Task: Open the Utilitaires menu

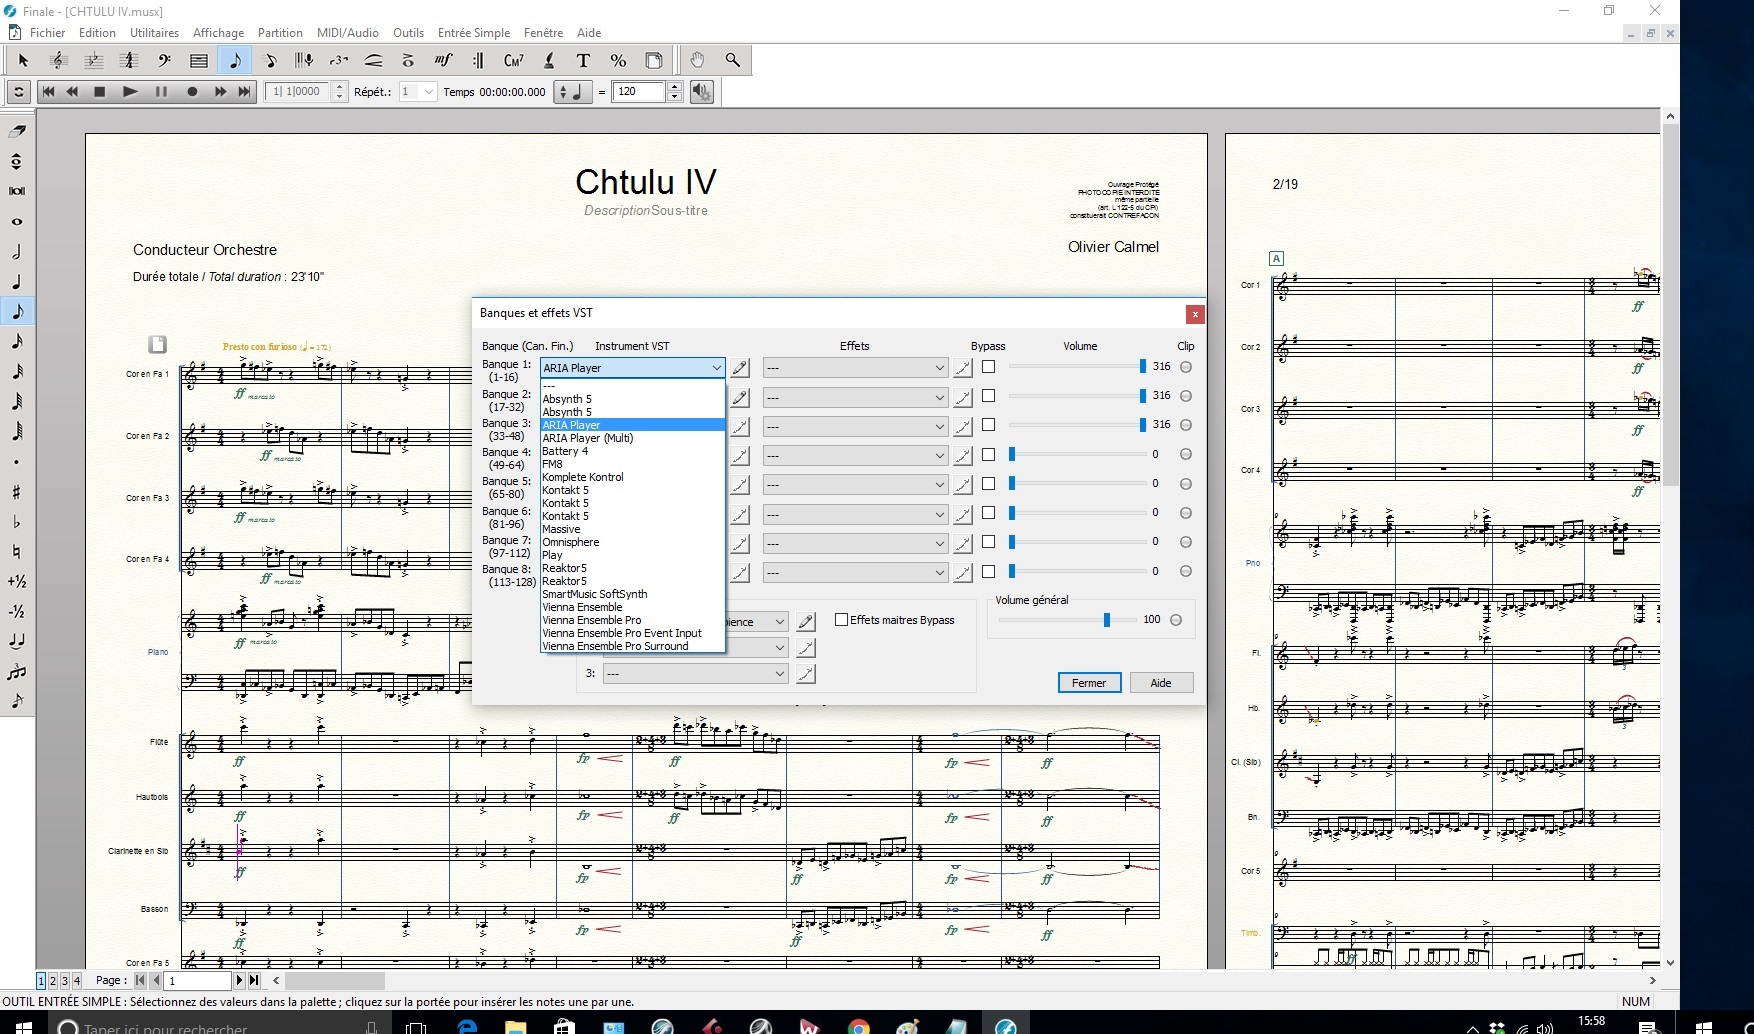Action: click(x=154, y=33)
